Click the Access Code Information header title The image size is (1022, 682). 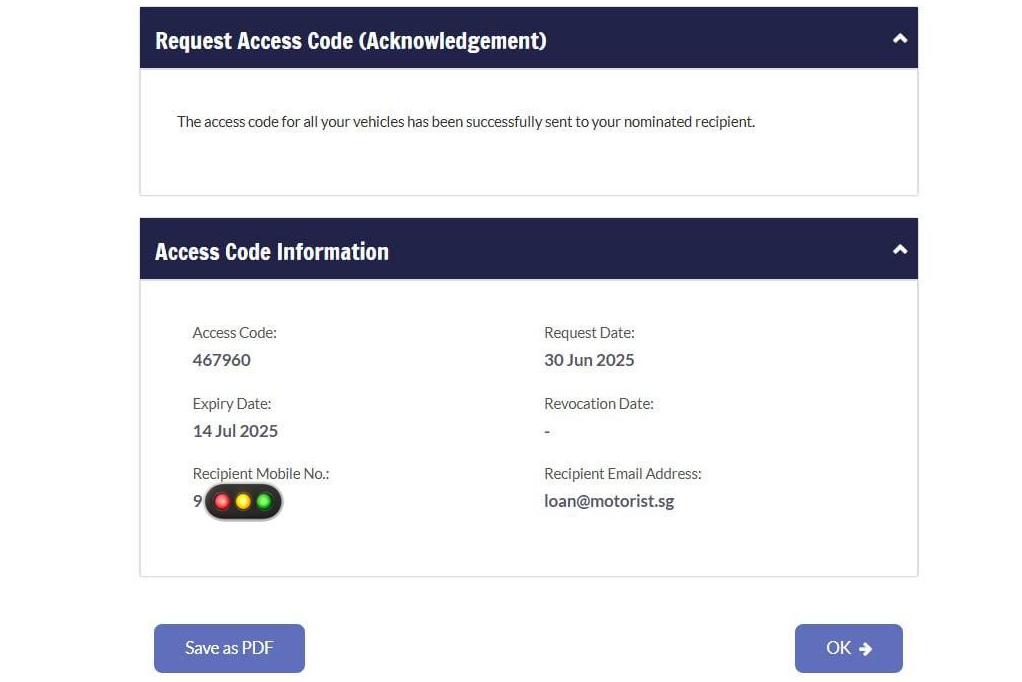[272, 251]
